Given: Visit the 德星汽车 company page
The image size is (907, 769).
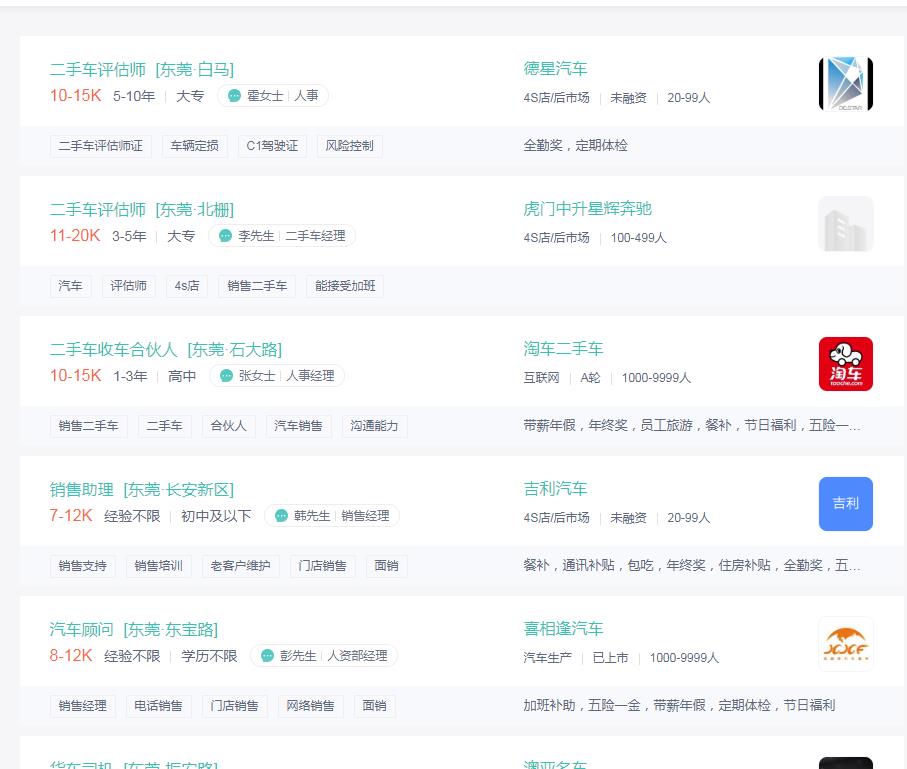Looking at the screenshot, I should [x=555, y=69].
